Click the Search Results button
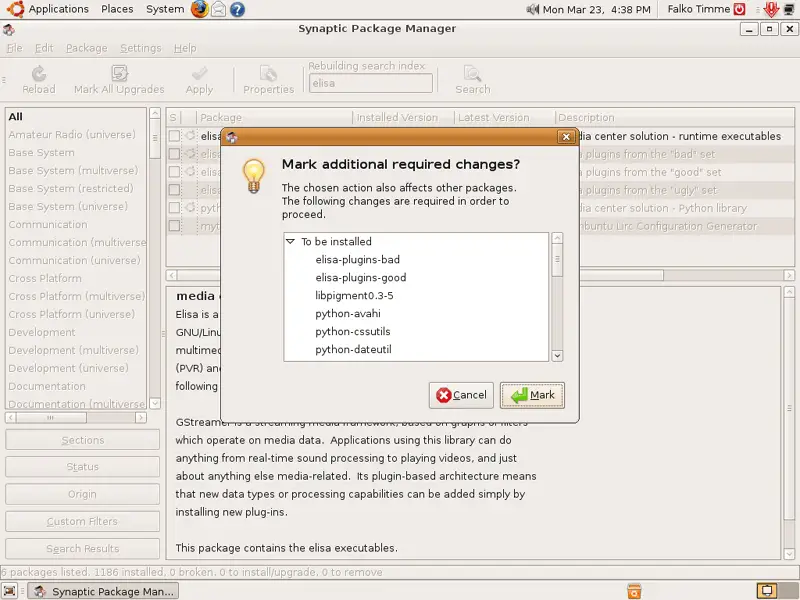The height and width of the screenshot is (600, 800). pyautogui.click(x=82, y=549)
